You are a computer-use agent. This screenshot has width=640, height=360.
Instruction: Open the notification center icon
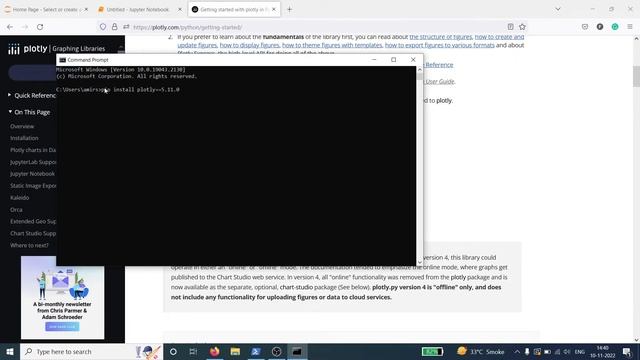627,352
